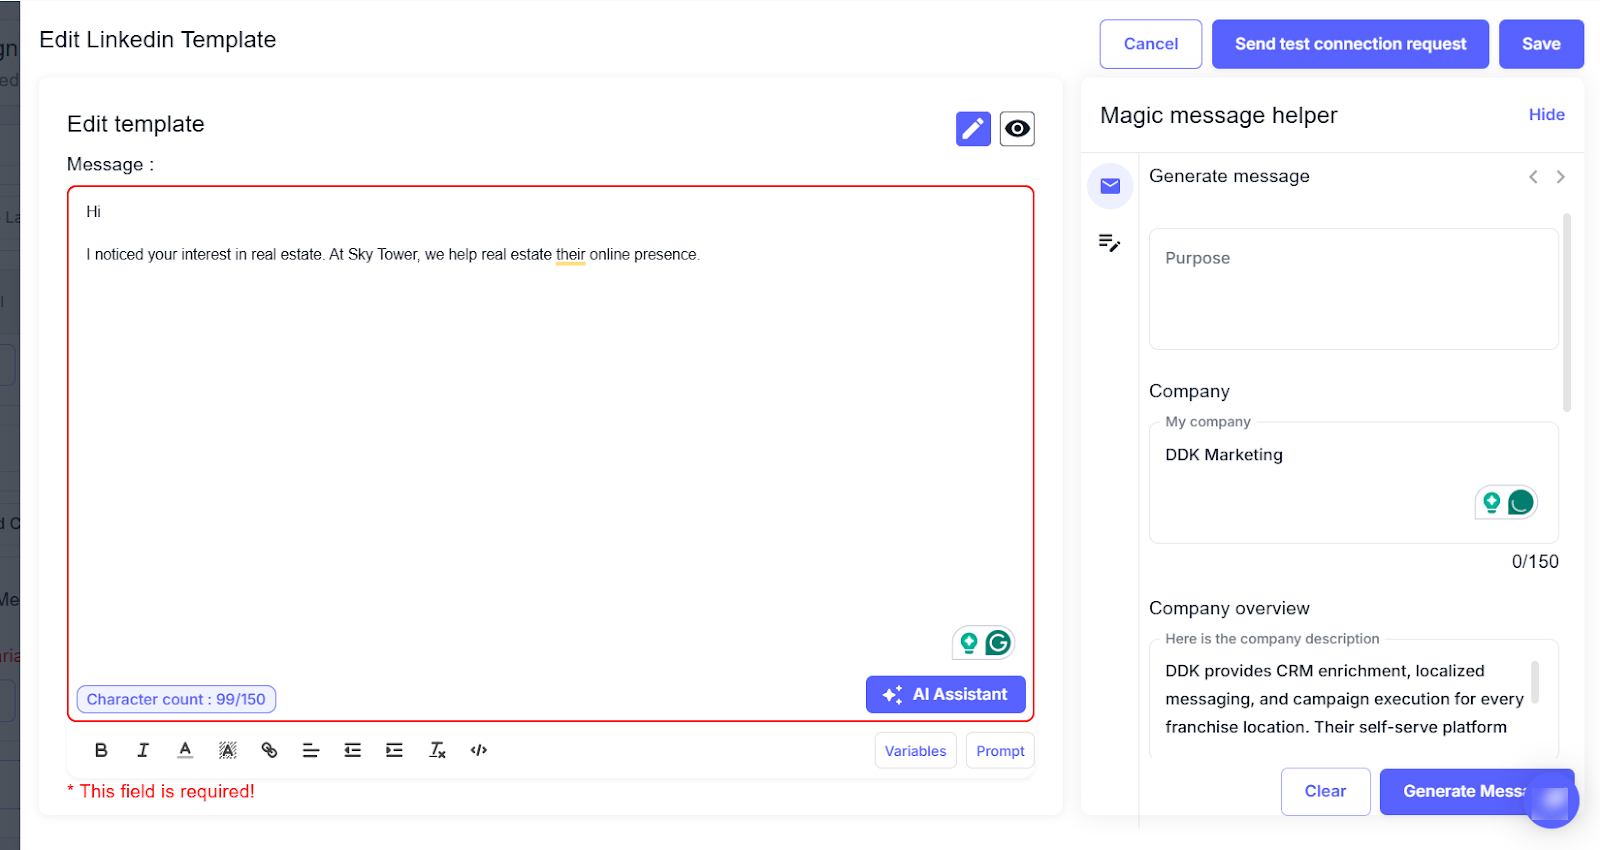
Task: Toggle bold text formatting
Action: point(101,750)
